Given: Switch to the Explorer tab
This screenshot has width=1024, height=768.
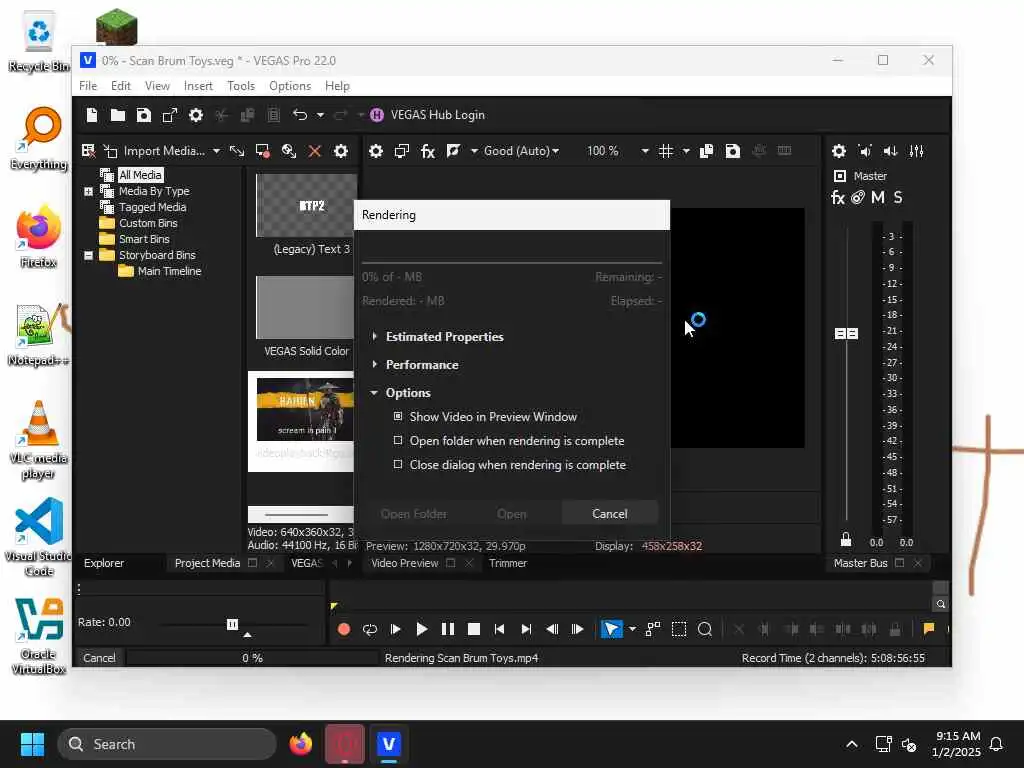Looking at the screenshot, I should coord(104,563).
